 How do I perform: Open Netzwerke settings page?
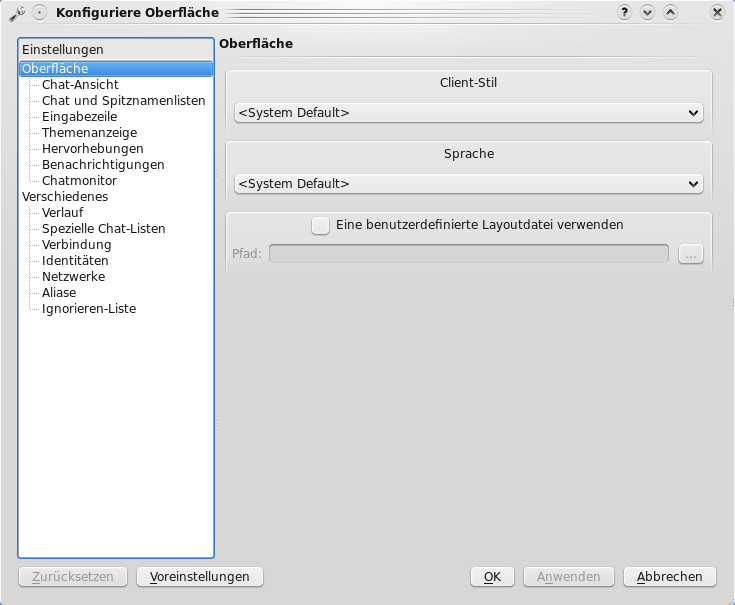pos(73,277)
